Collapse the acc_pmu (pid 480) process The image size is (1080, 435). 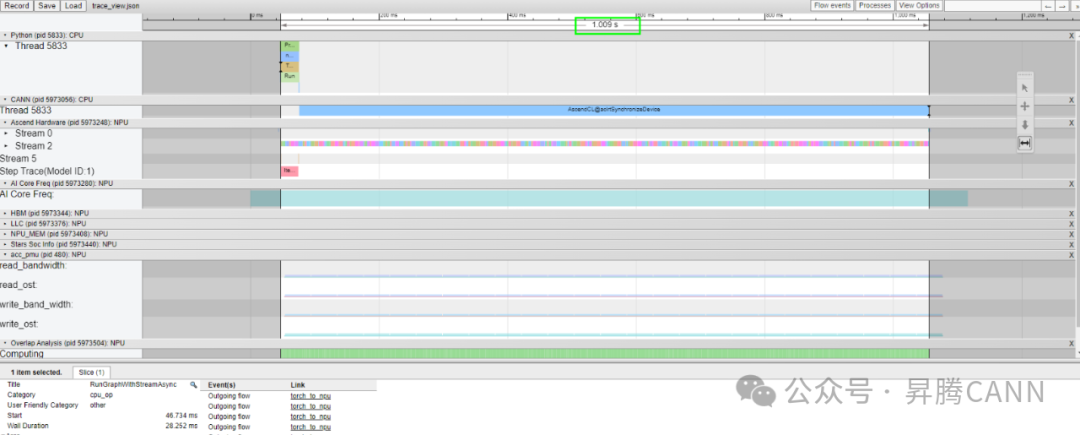coord(6,255)
